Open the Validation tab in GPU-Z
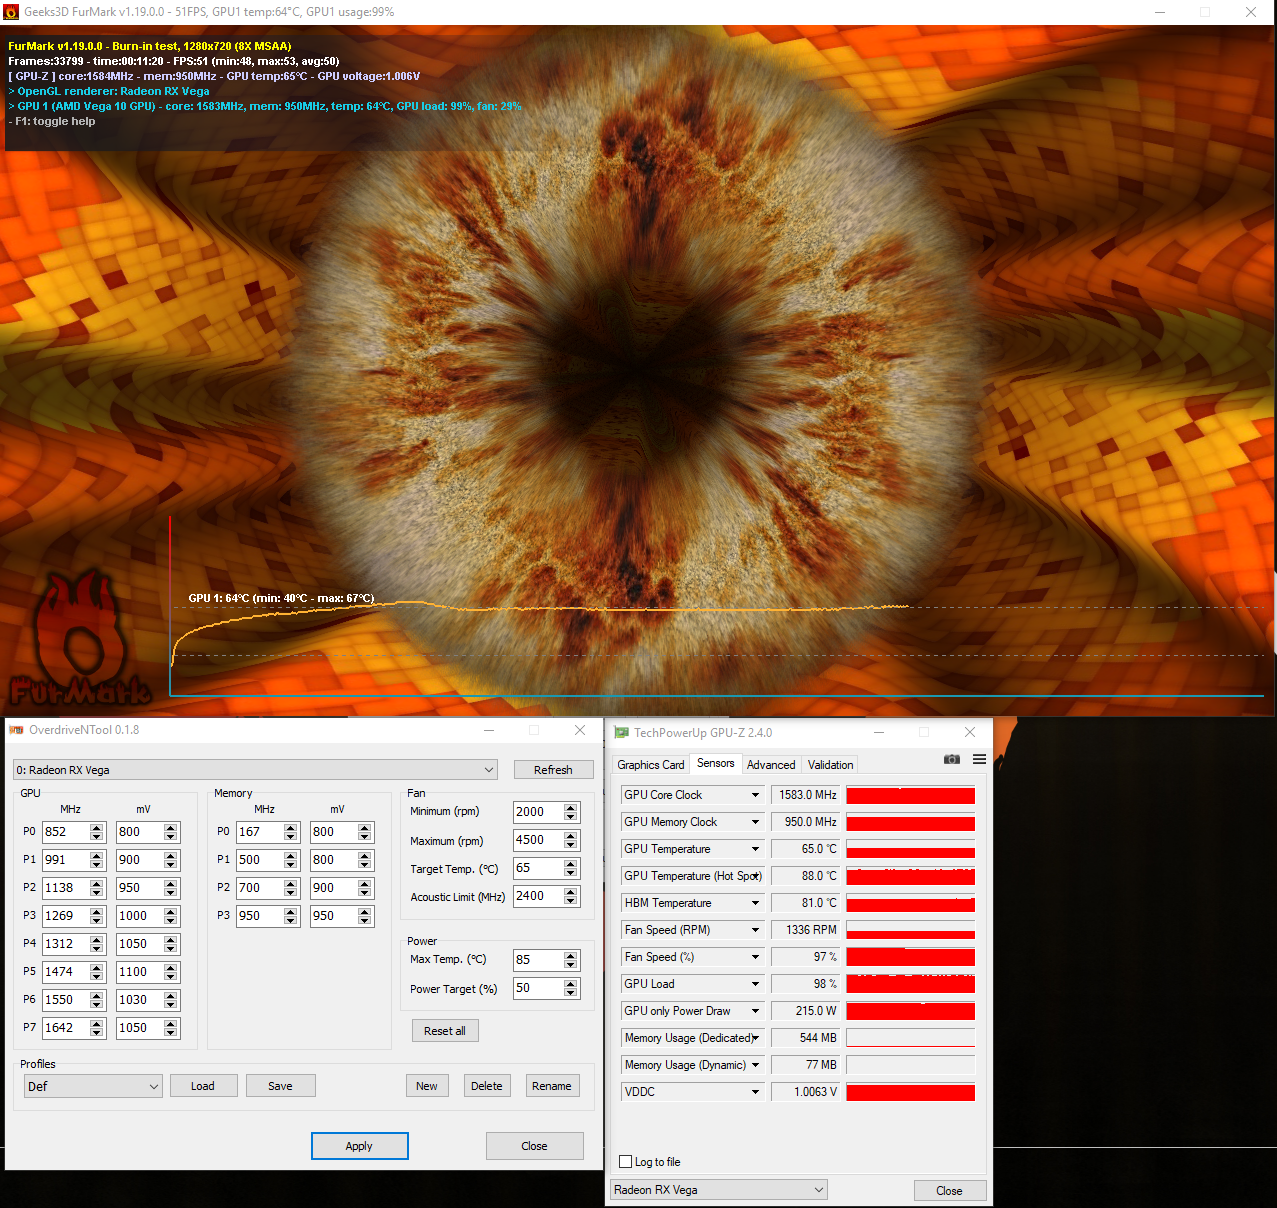This screenshot has height=1208, width=1277. coord(830,765)
